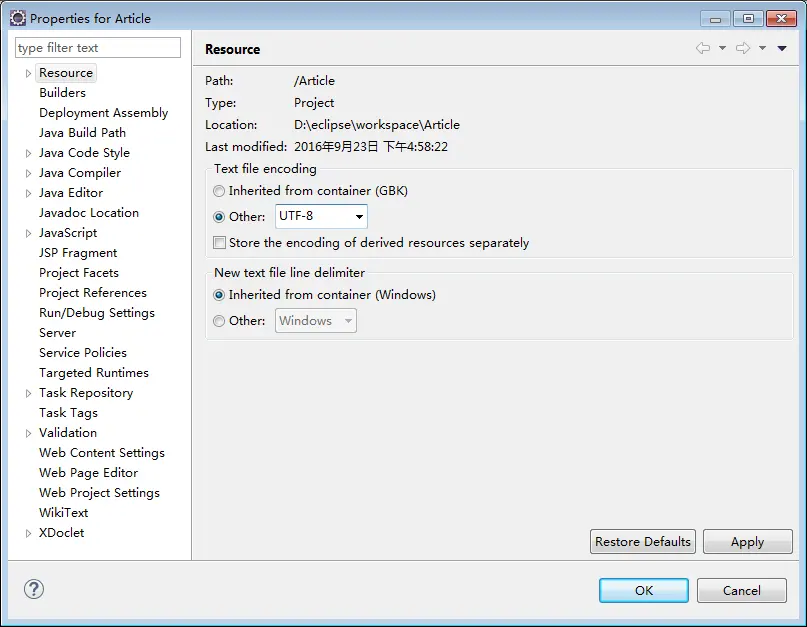This screenshot has width=807, height=627.
Task: Focus the type filter text field
Action: (x=98, y=48)
